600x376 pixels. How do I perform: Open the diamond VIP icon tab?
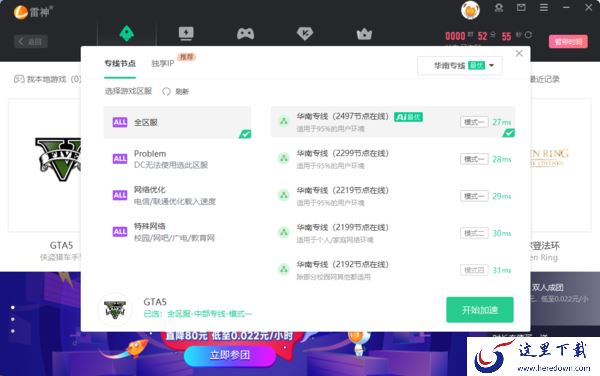305,34
